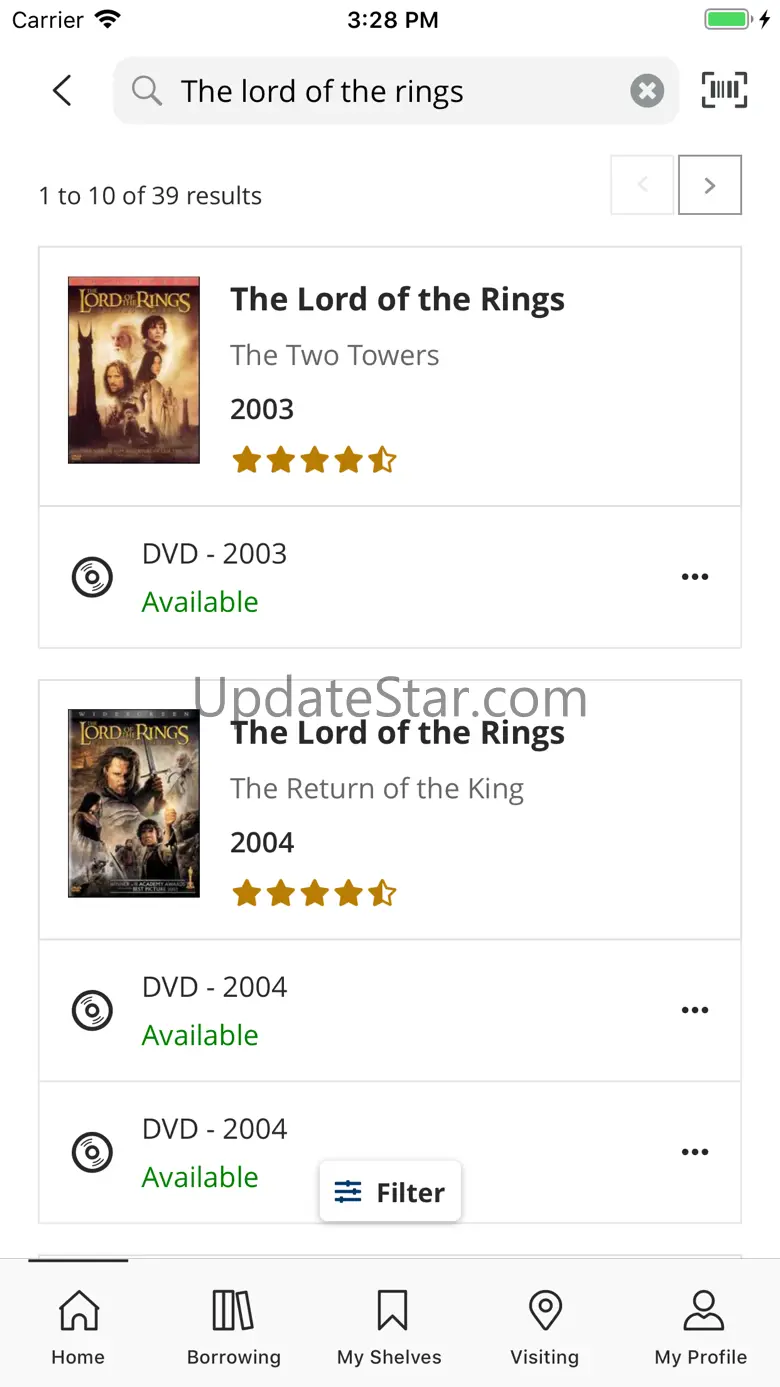Open more options for DVD - 2003

click(695, 576)
